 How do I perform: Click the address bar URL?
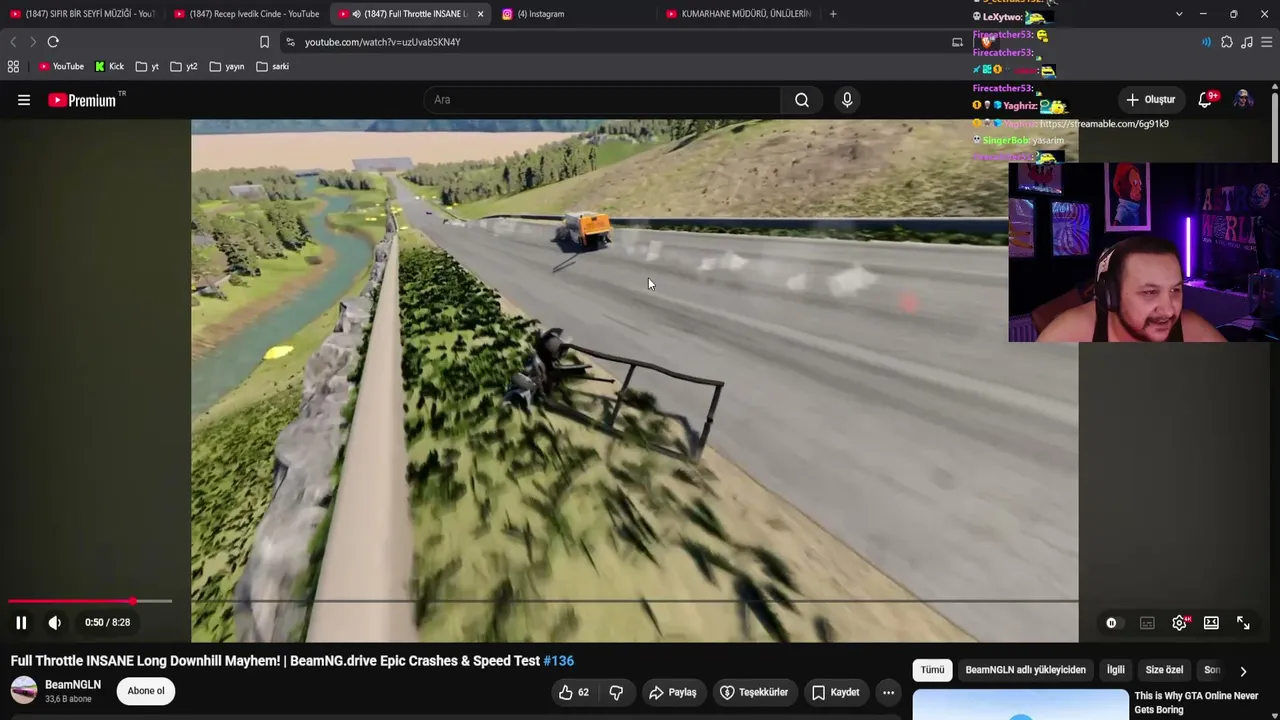383,42
